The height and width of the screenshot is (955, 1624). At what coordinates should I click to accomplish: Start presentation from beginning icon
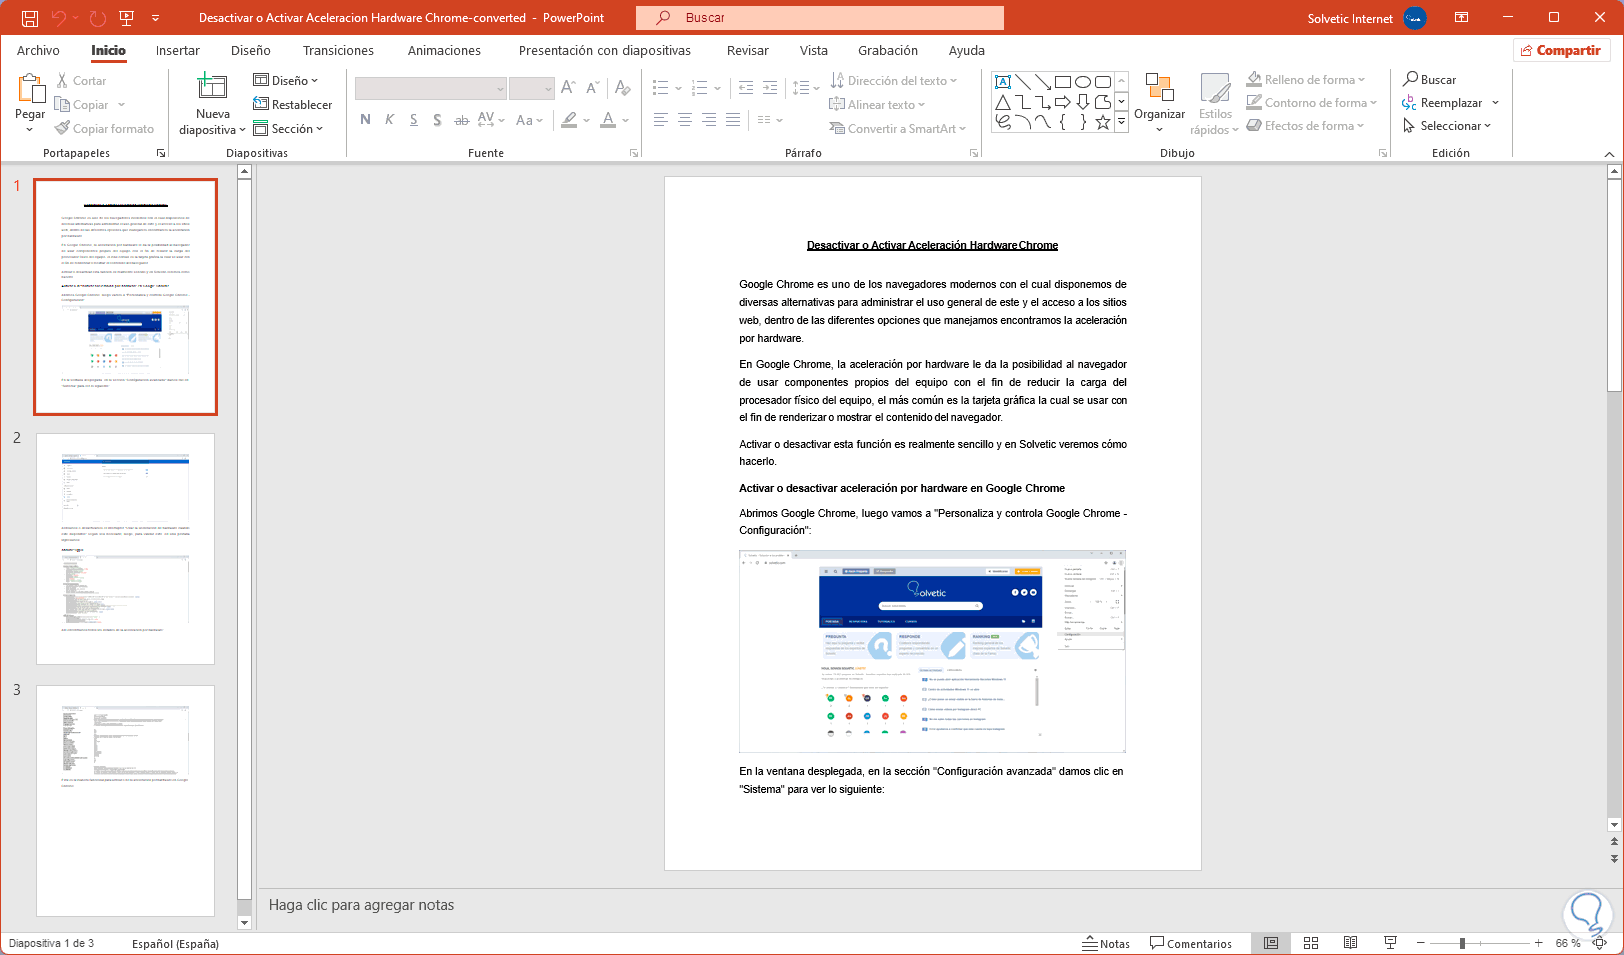[x=126, y=18]
